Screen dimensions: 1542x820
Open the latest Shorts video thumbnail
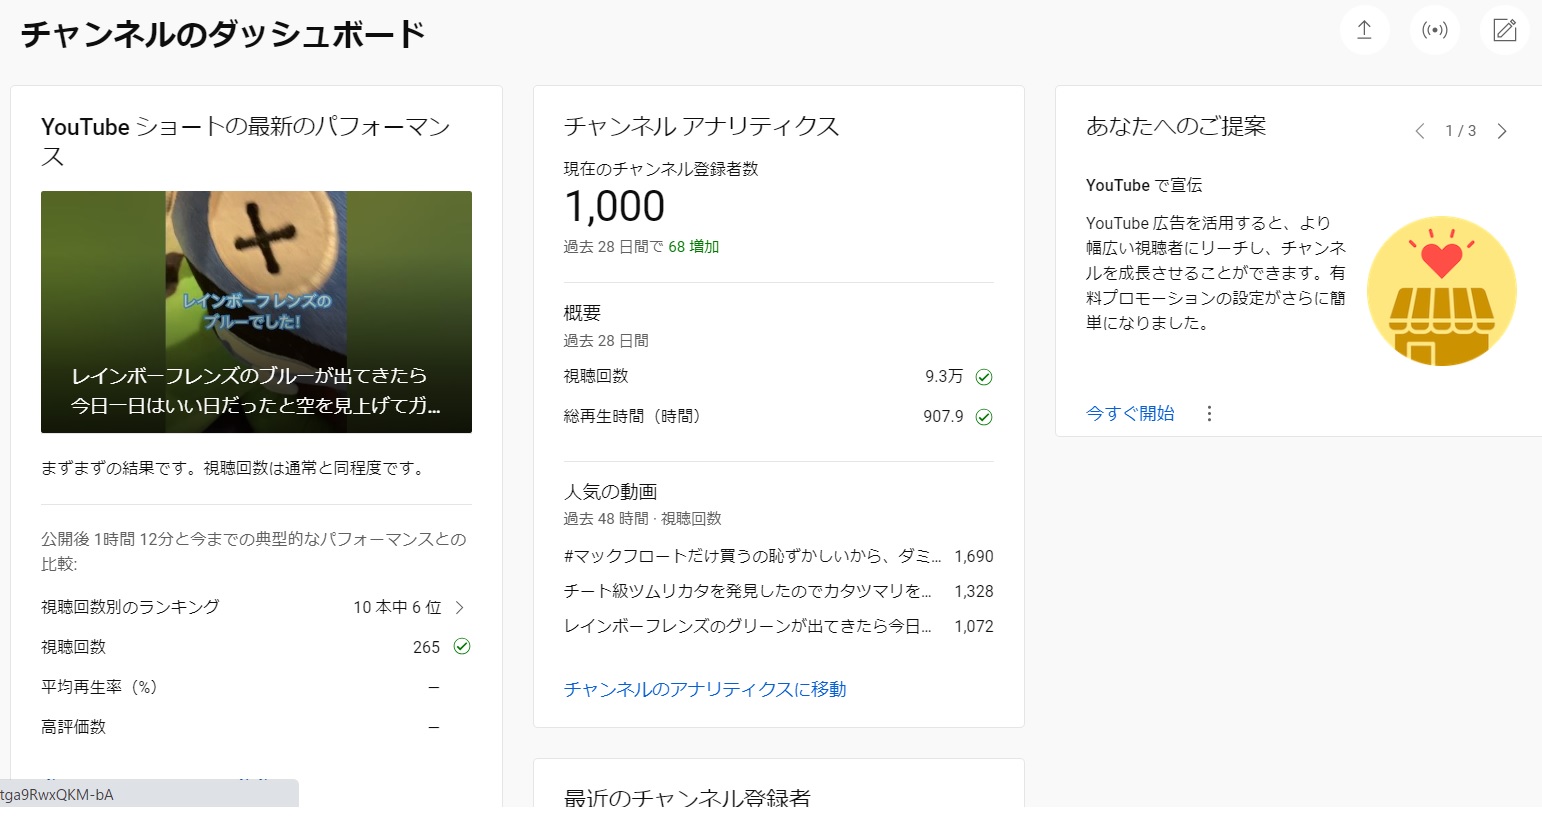[256, 312]
